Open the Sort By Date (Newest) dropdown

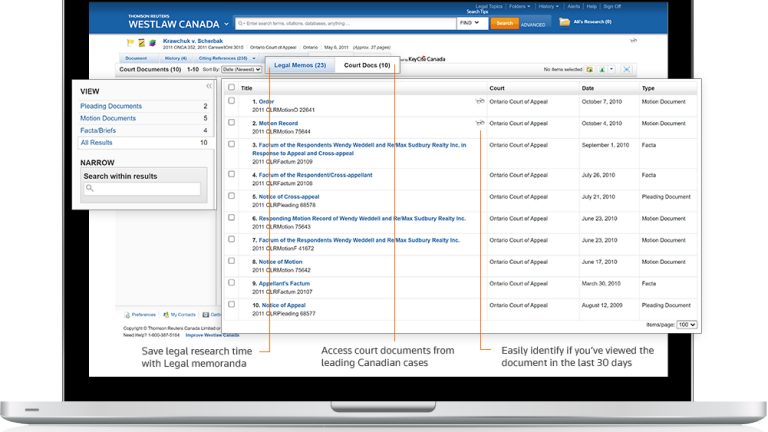[241, 70]
